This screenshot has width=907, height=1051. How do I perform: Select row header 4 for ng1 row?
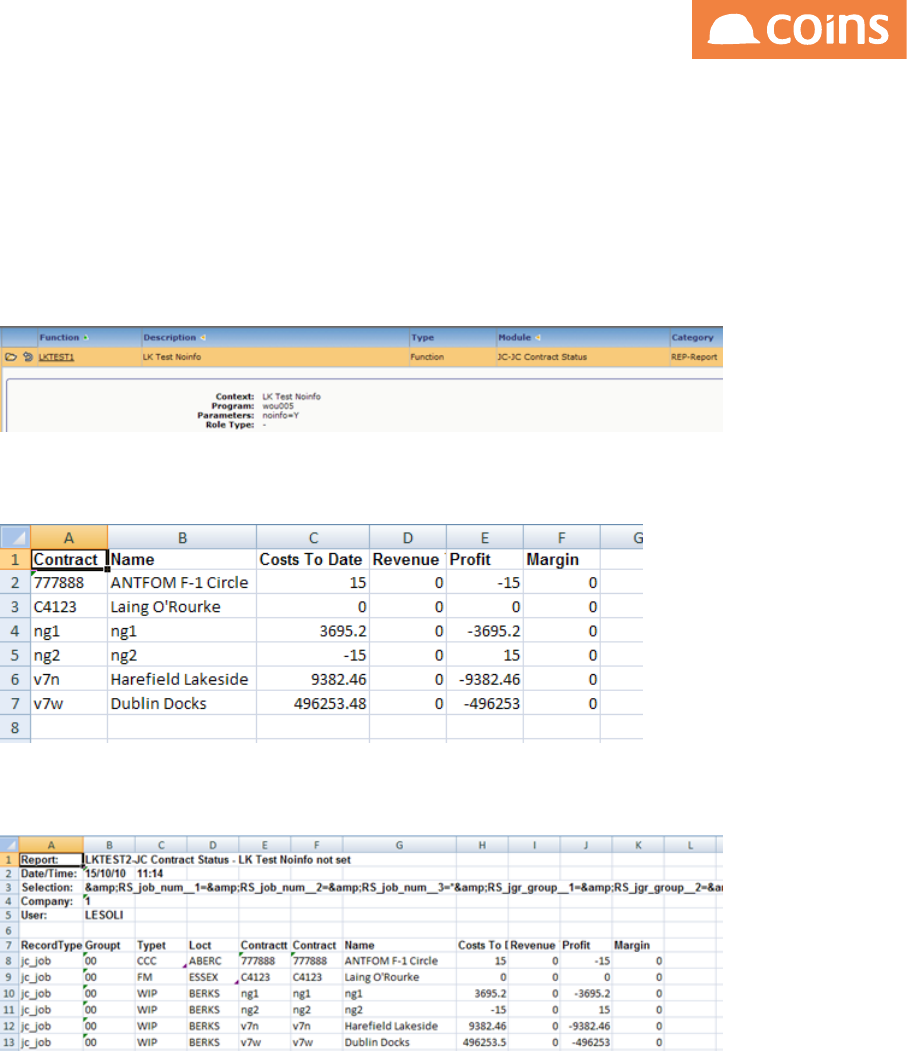(x=15, y=631)
